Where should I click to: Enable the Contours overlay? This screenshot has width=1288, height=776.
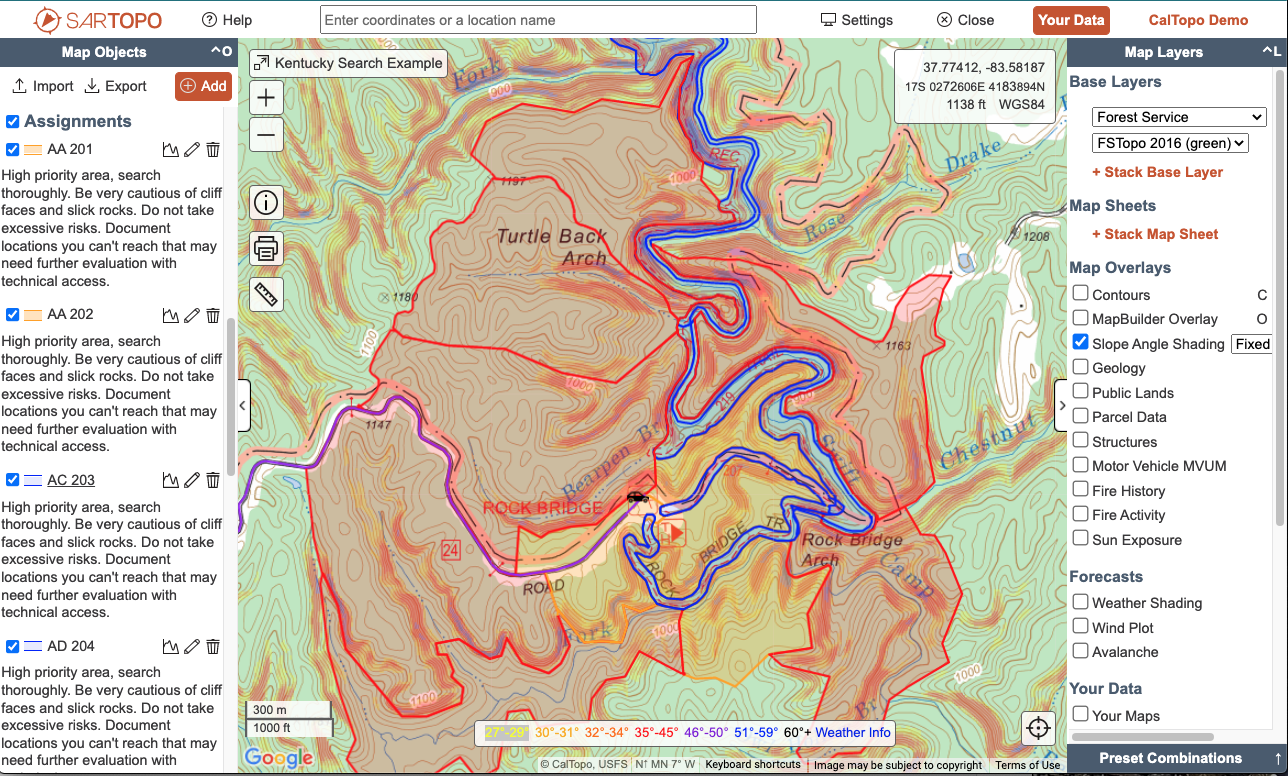pos(1081,293)
